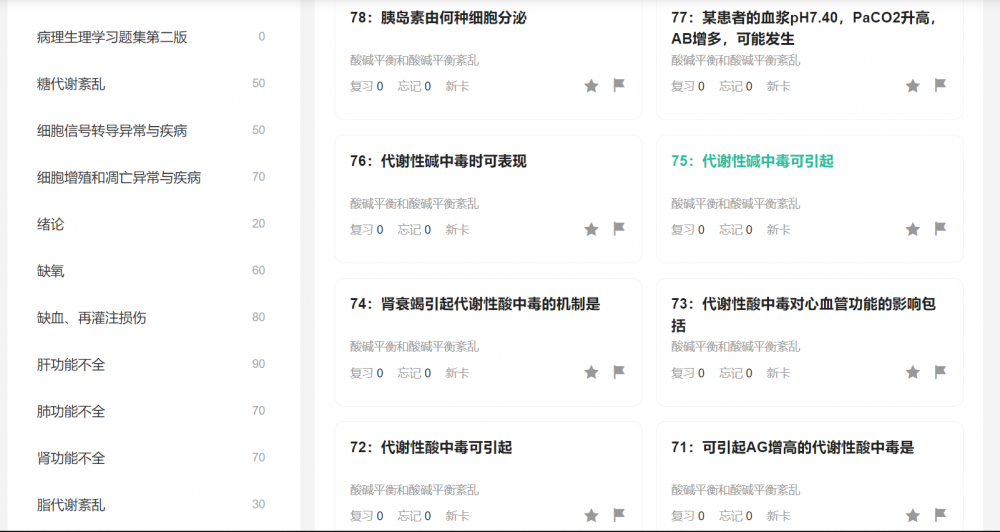Screen dimensions: 1000x532
Task: Click 忘记 0 on card 76
Action: (x=415, y=230)
